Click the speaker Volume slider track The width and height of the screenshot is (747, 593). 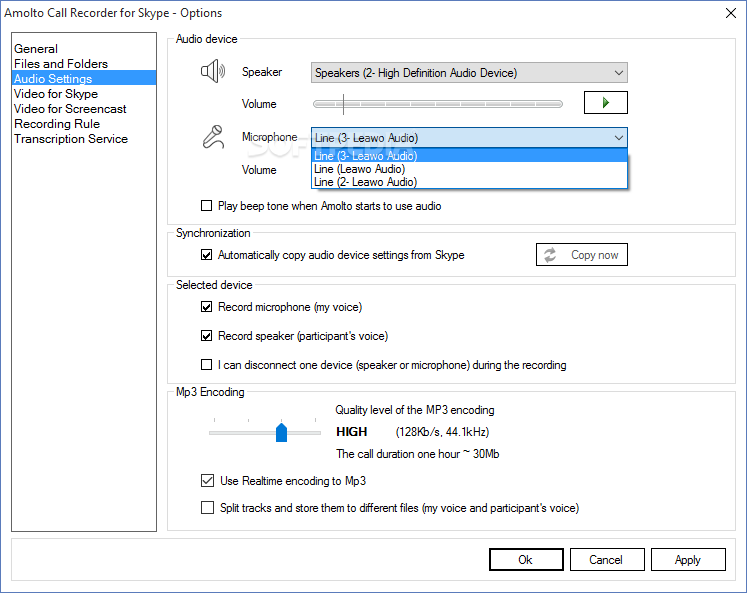click(438, 104)
